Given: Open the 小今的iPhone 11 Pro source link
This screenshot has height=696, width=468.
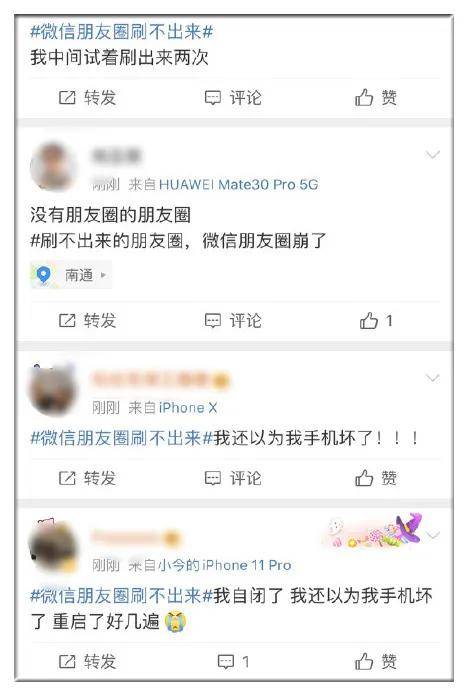Looking at the screenshot, I should point(225,565).
